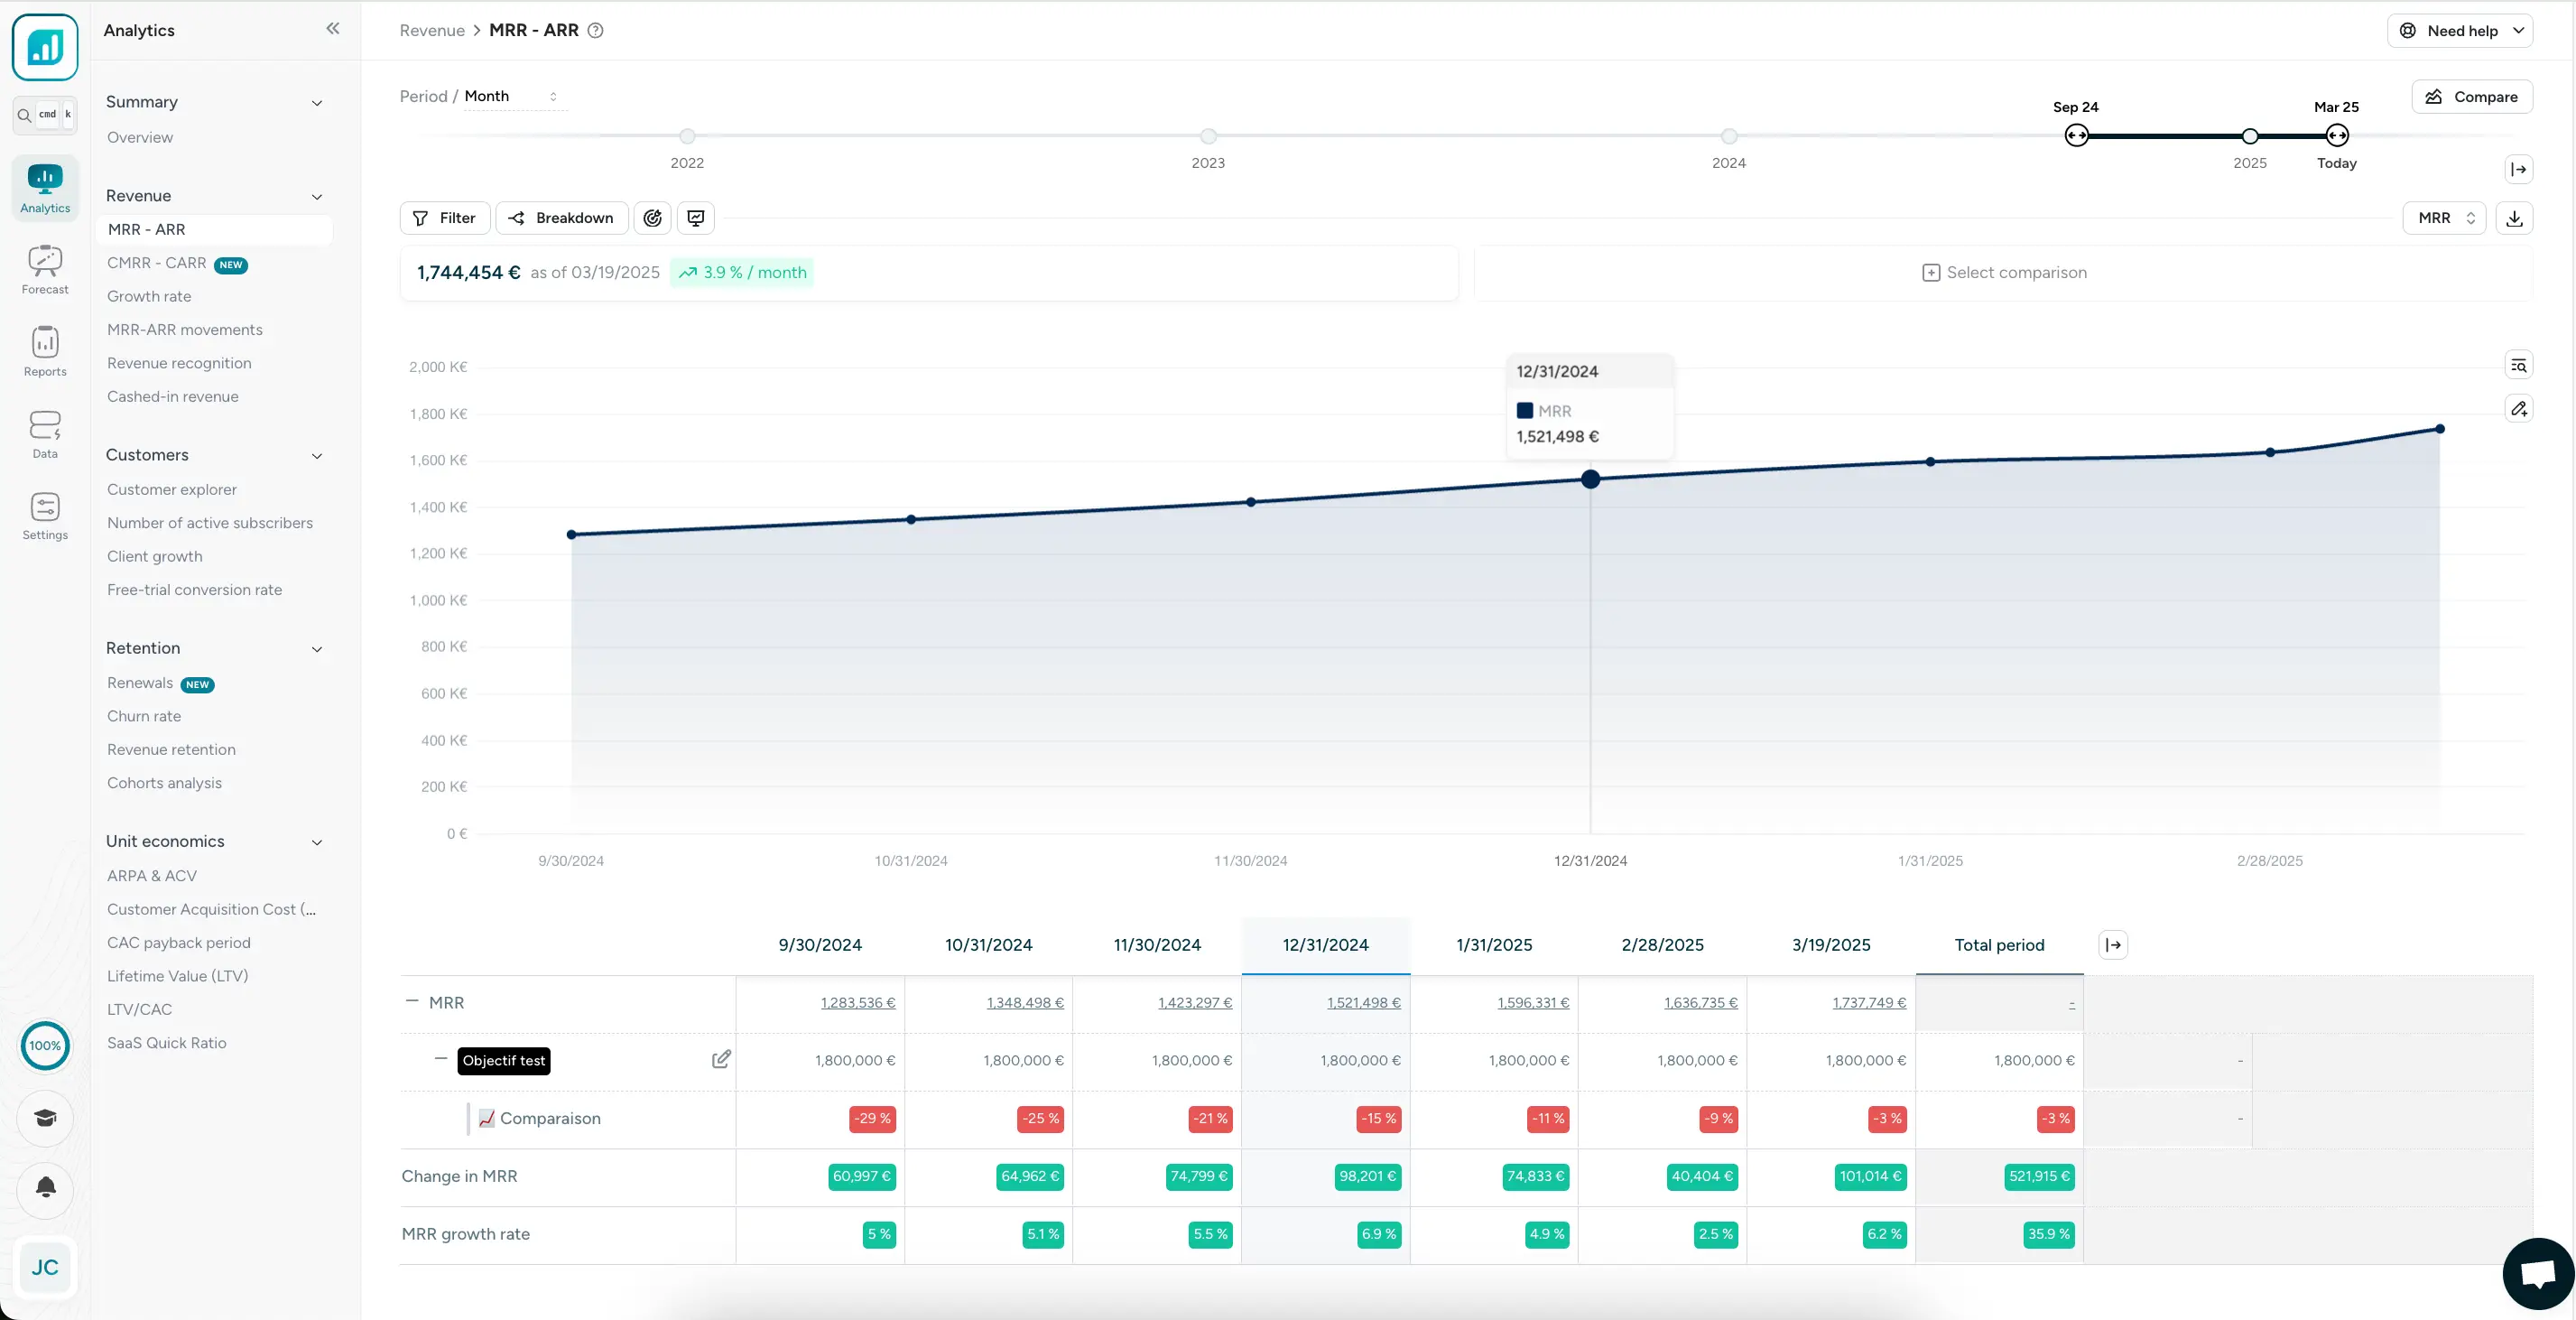2576x1320 pixels.
Task: Click the 2023 timeline marker
Action: 1208,136
